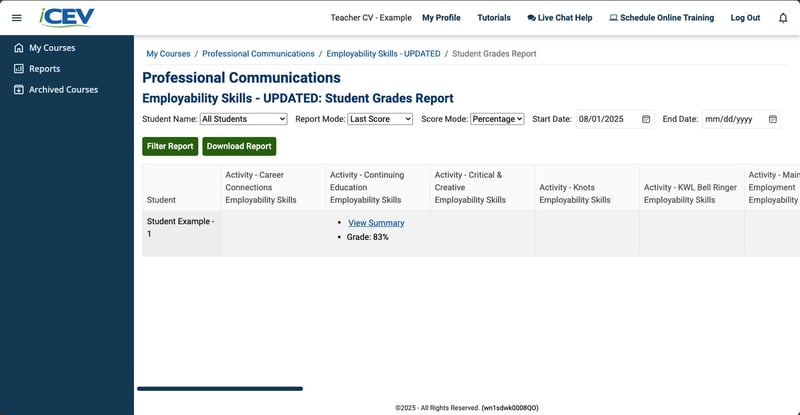Click the Schedule Online Training laptop icon
The image size is (800, 415).
(613, 18)
